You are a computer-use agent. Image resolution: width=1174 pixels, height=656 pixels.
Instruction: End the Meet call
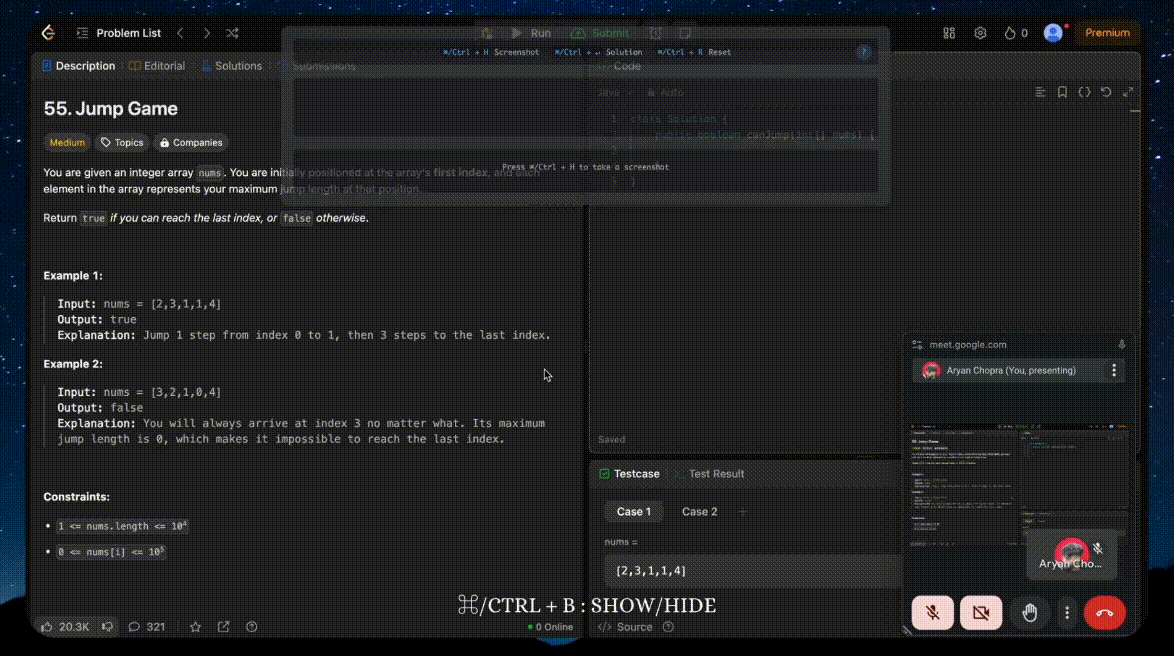point(1104,613)
